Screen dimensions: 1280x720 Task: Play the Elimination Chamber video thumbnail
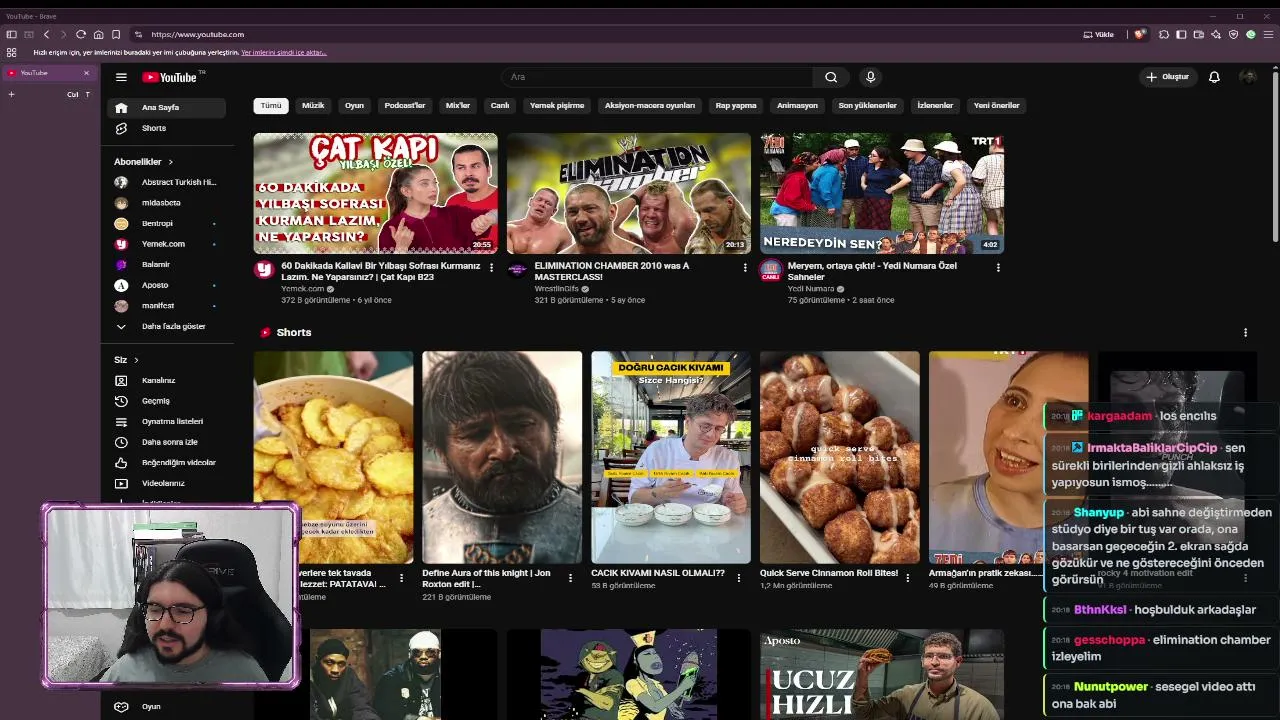(628, 193)
